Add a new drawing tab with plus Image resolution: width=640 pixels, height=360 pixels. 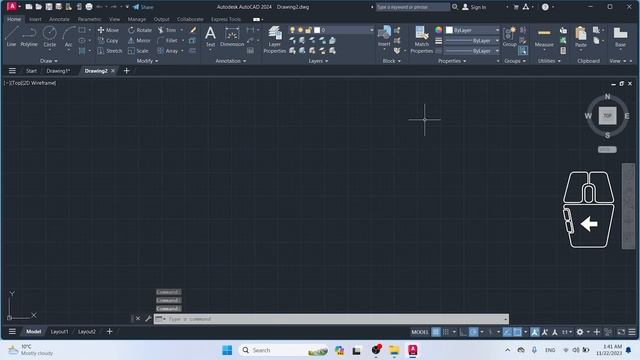(x=127, y=71)
